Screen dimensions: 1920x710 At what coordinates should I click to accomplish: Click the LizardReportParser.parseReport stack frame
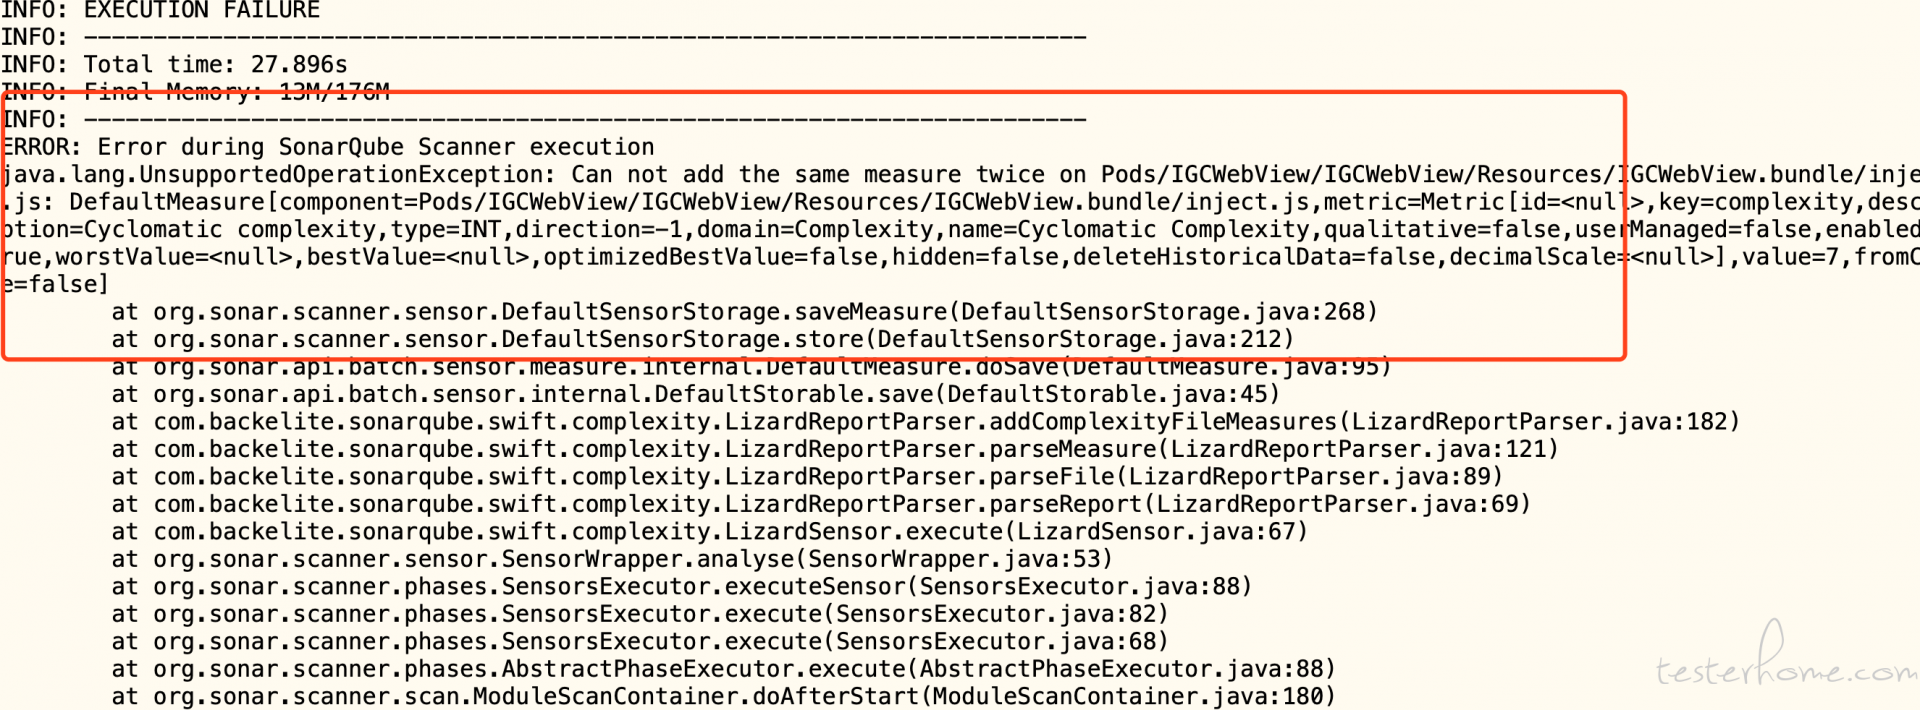pos(821,505)
